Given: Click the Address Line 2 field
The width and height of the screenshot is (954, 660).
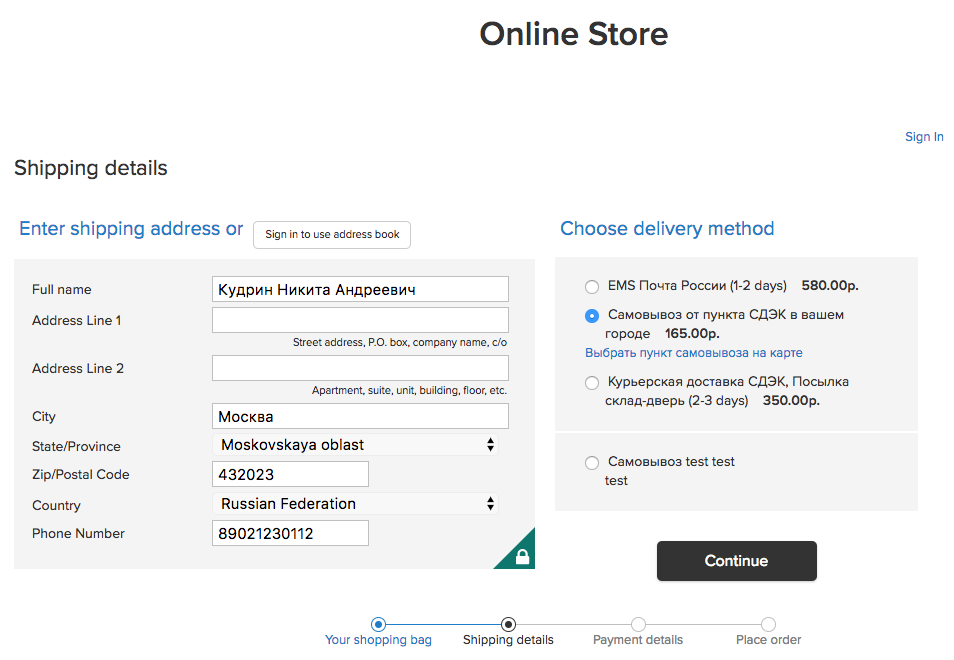Looking at the screenshot, I should point(360,368).
